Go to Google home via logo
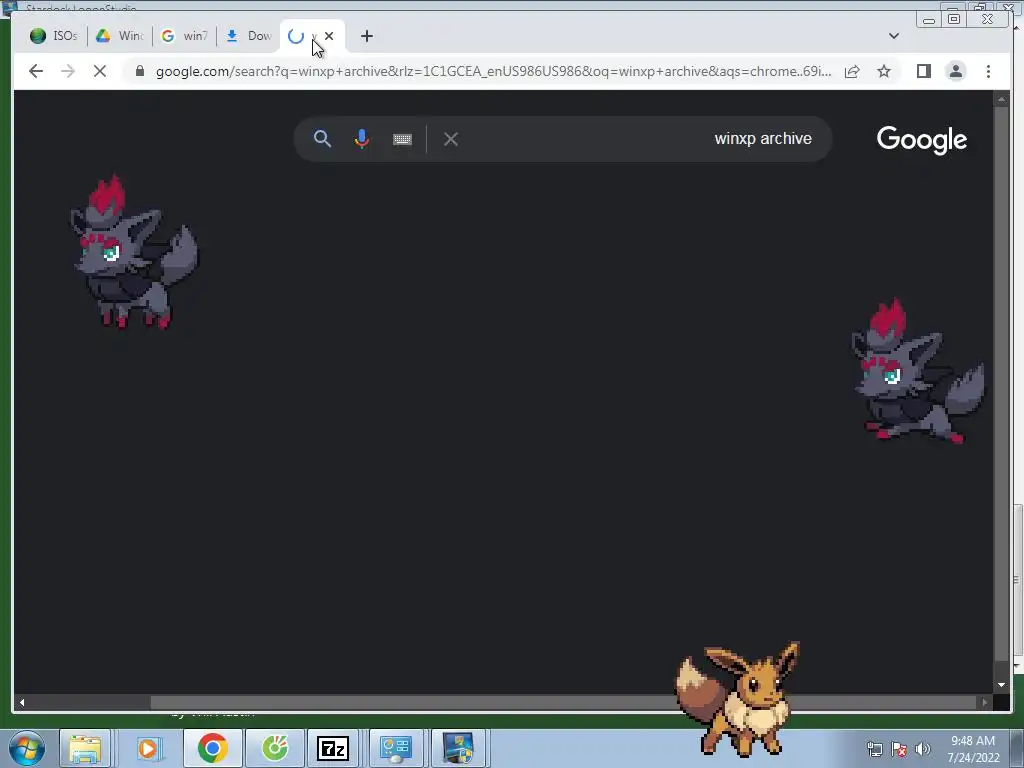Screen dimensions: 1024x768 click(921, 140)
